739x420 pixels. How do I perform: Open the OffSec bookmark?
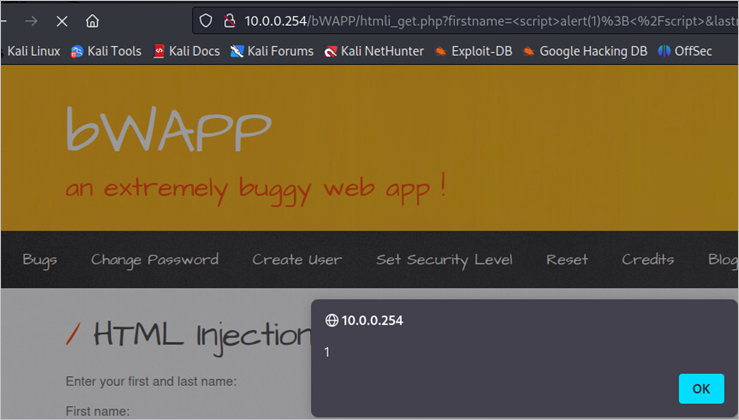[x=685, y=51]
